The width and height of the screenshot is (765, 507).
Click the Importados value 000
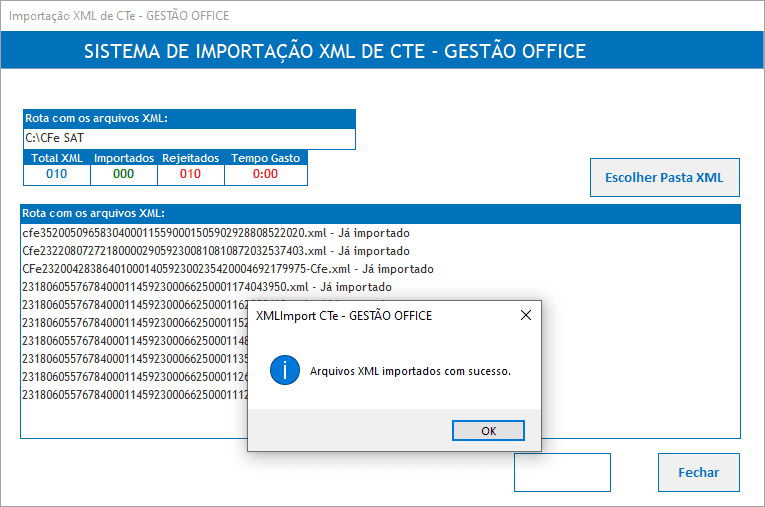[123, 174]
